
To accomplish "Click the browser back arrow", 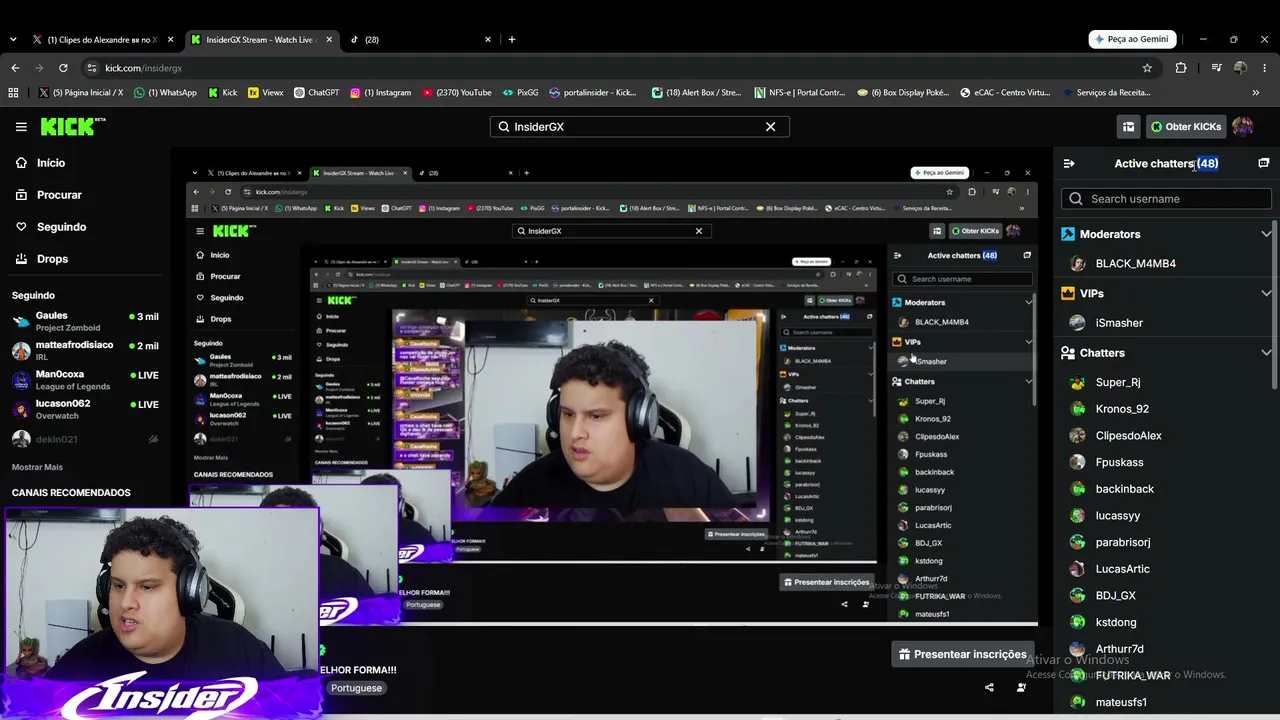I will pyautogui.click(x=15, y=68).
